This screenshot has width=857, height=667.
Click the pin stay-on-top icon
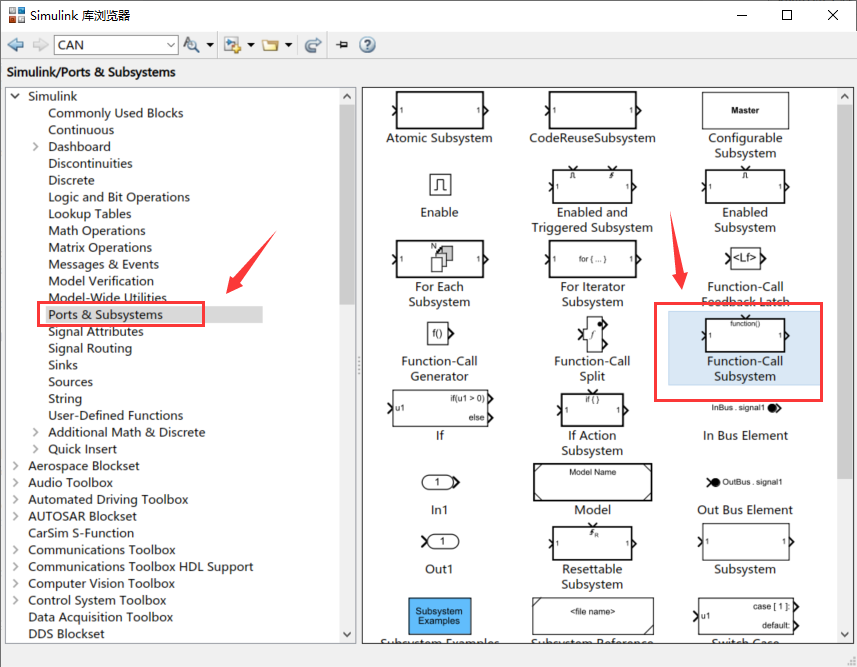point(342,45)
